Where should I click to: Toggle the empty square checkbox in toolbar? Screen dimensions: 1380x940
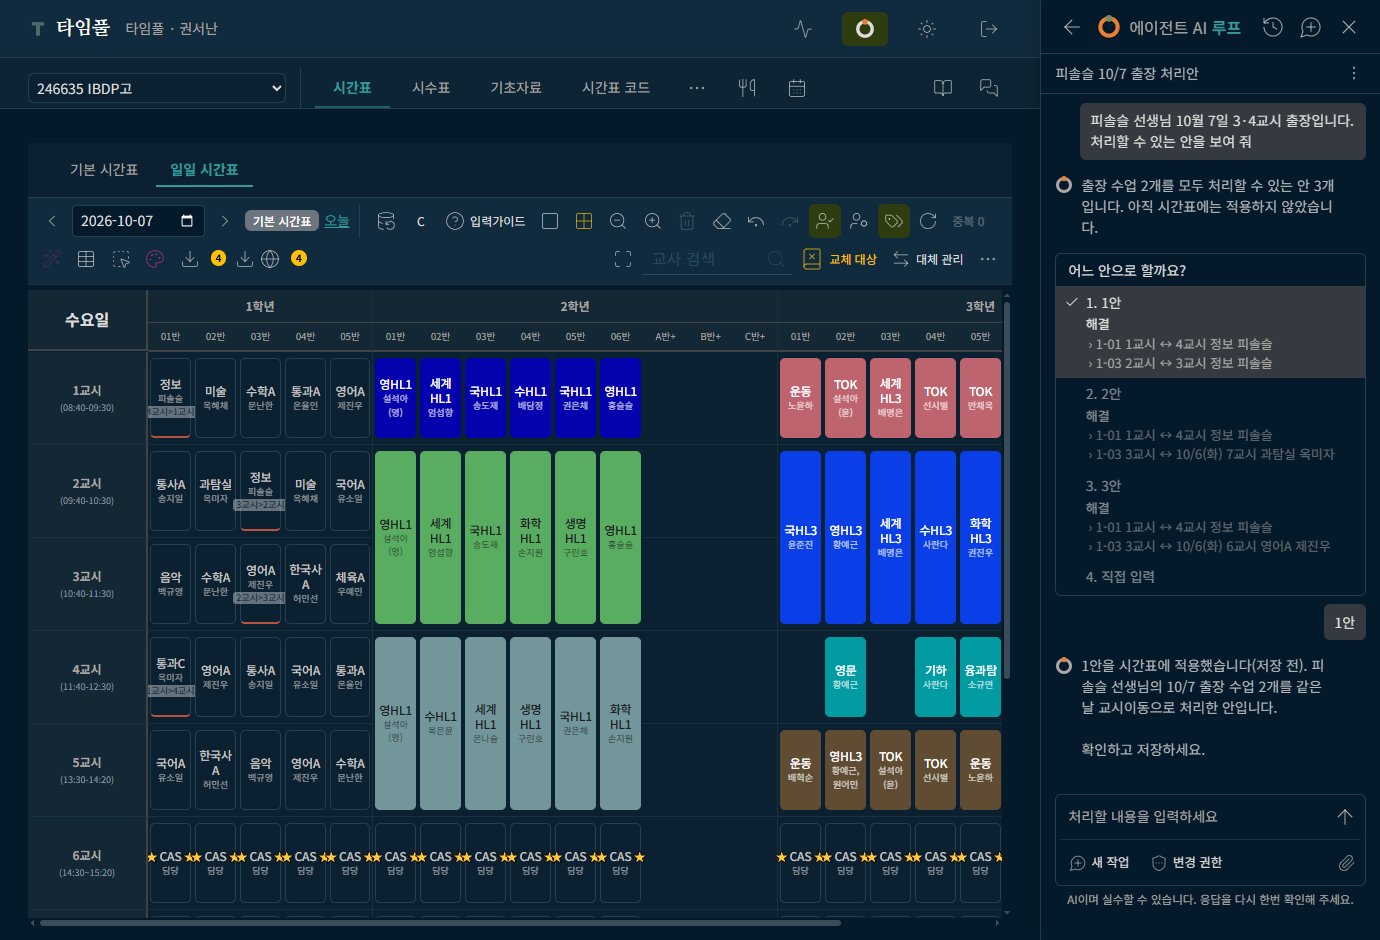[x=550, y=221]
